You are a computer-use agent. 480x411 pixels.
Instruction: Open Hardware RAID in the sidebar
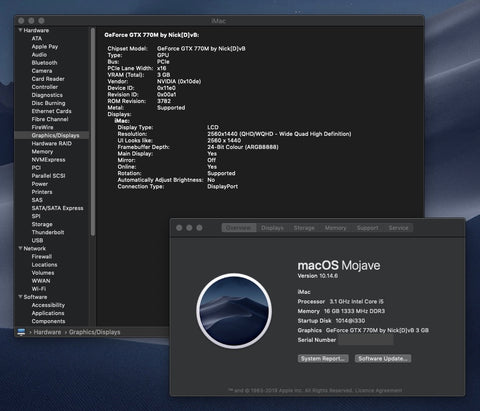click(51, 143)
